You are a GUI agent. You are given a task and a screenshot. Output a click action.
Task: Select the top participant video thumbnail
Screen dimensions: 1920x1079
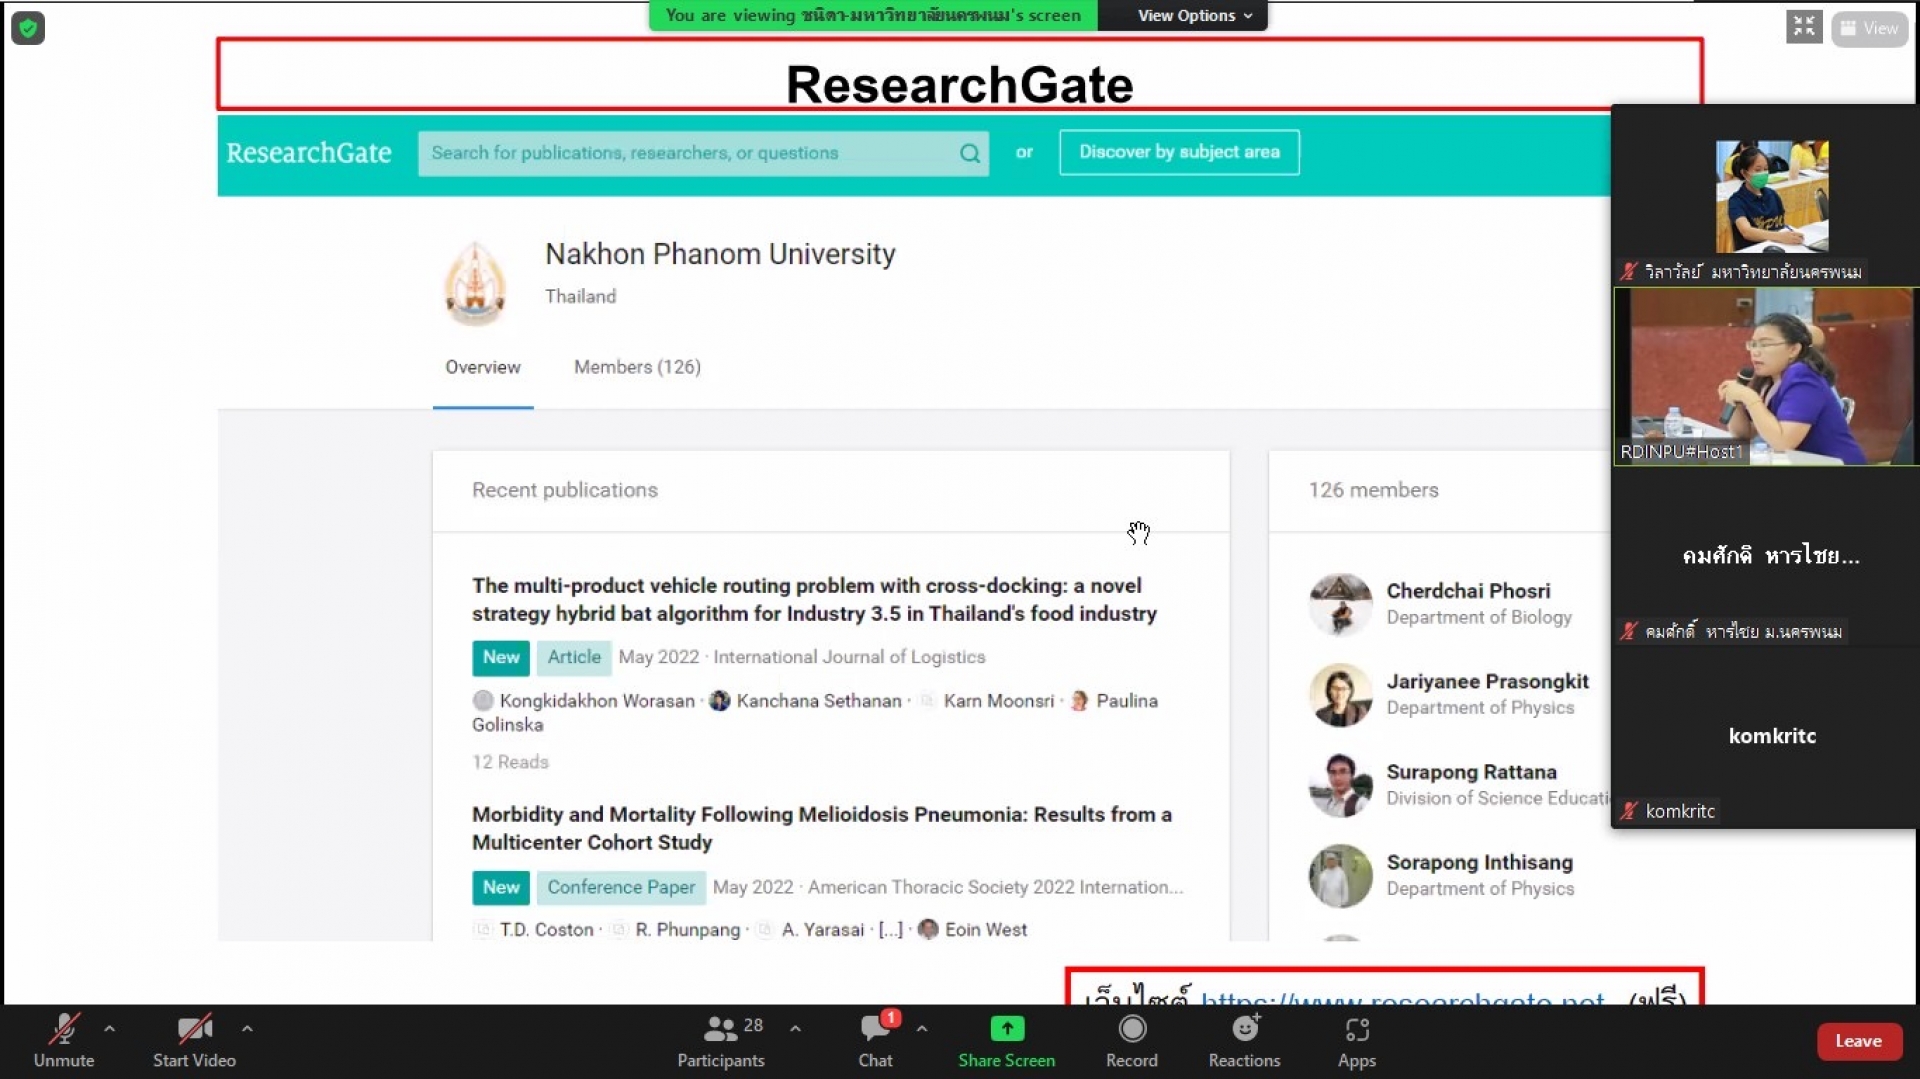point(1772,196)
